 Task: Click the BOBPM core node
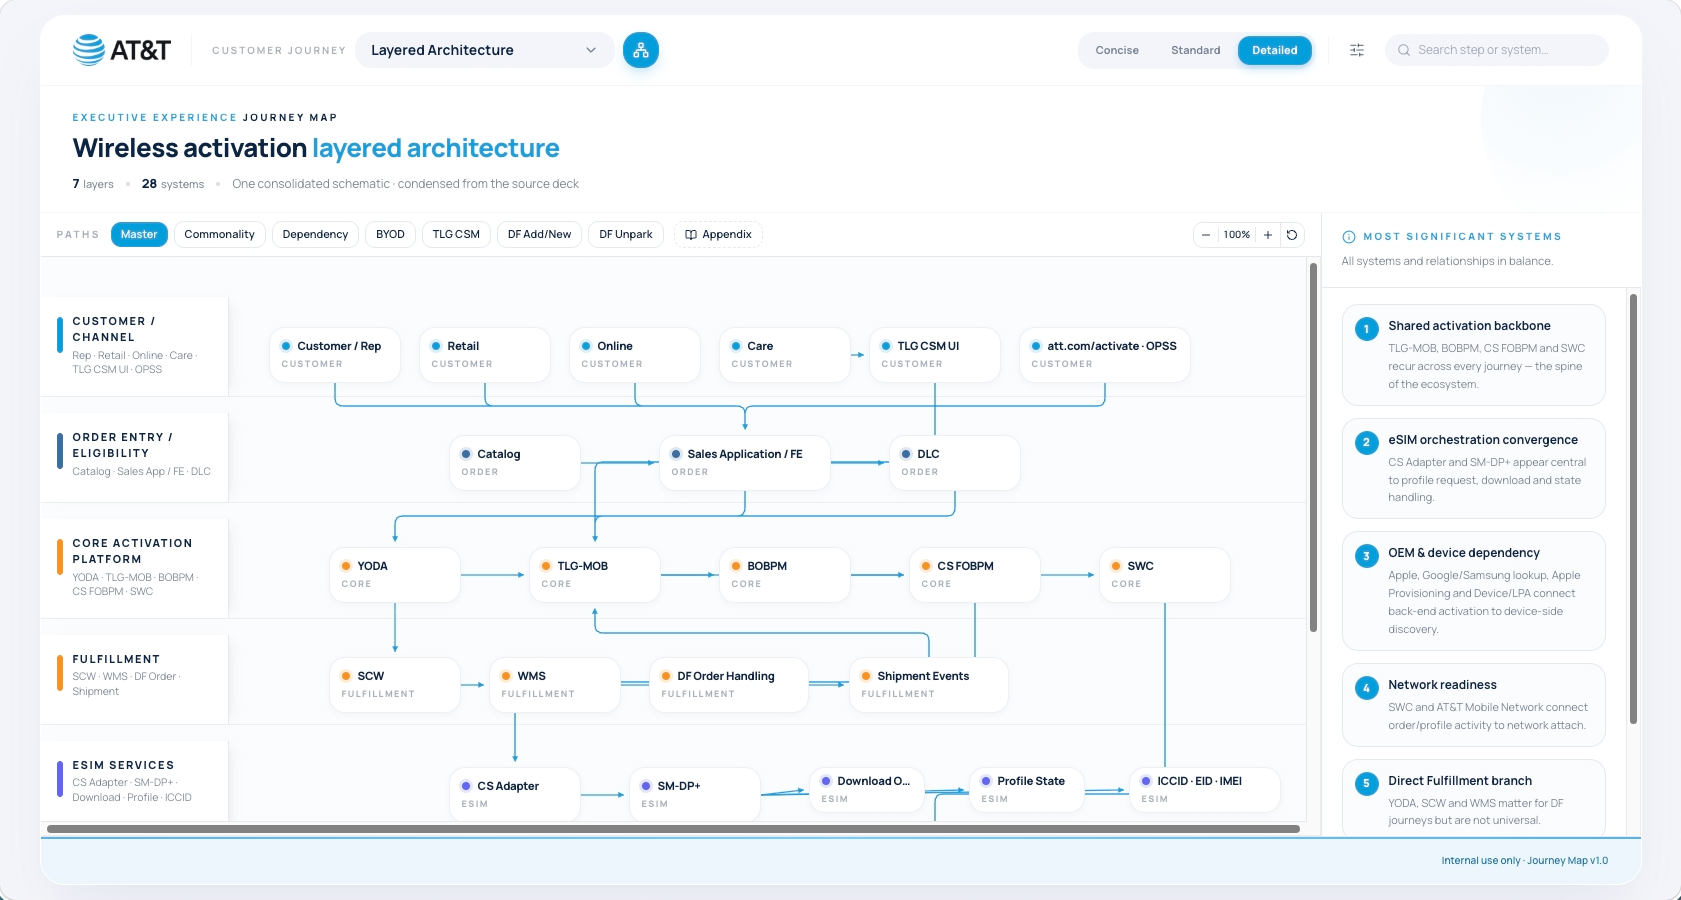tap(785, 575)
